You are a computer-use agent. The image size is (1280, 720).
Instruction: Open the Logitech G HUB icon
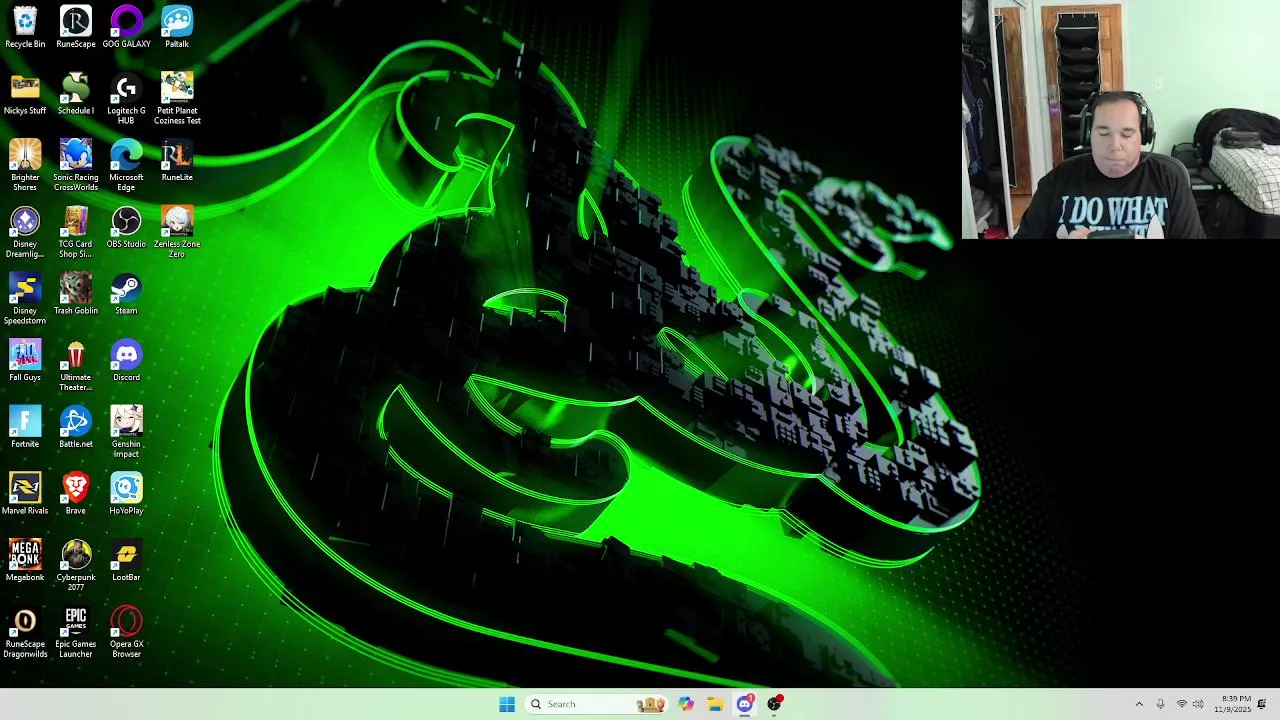point(126,99)
